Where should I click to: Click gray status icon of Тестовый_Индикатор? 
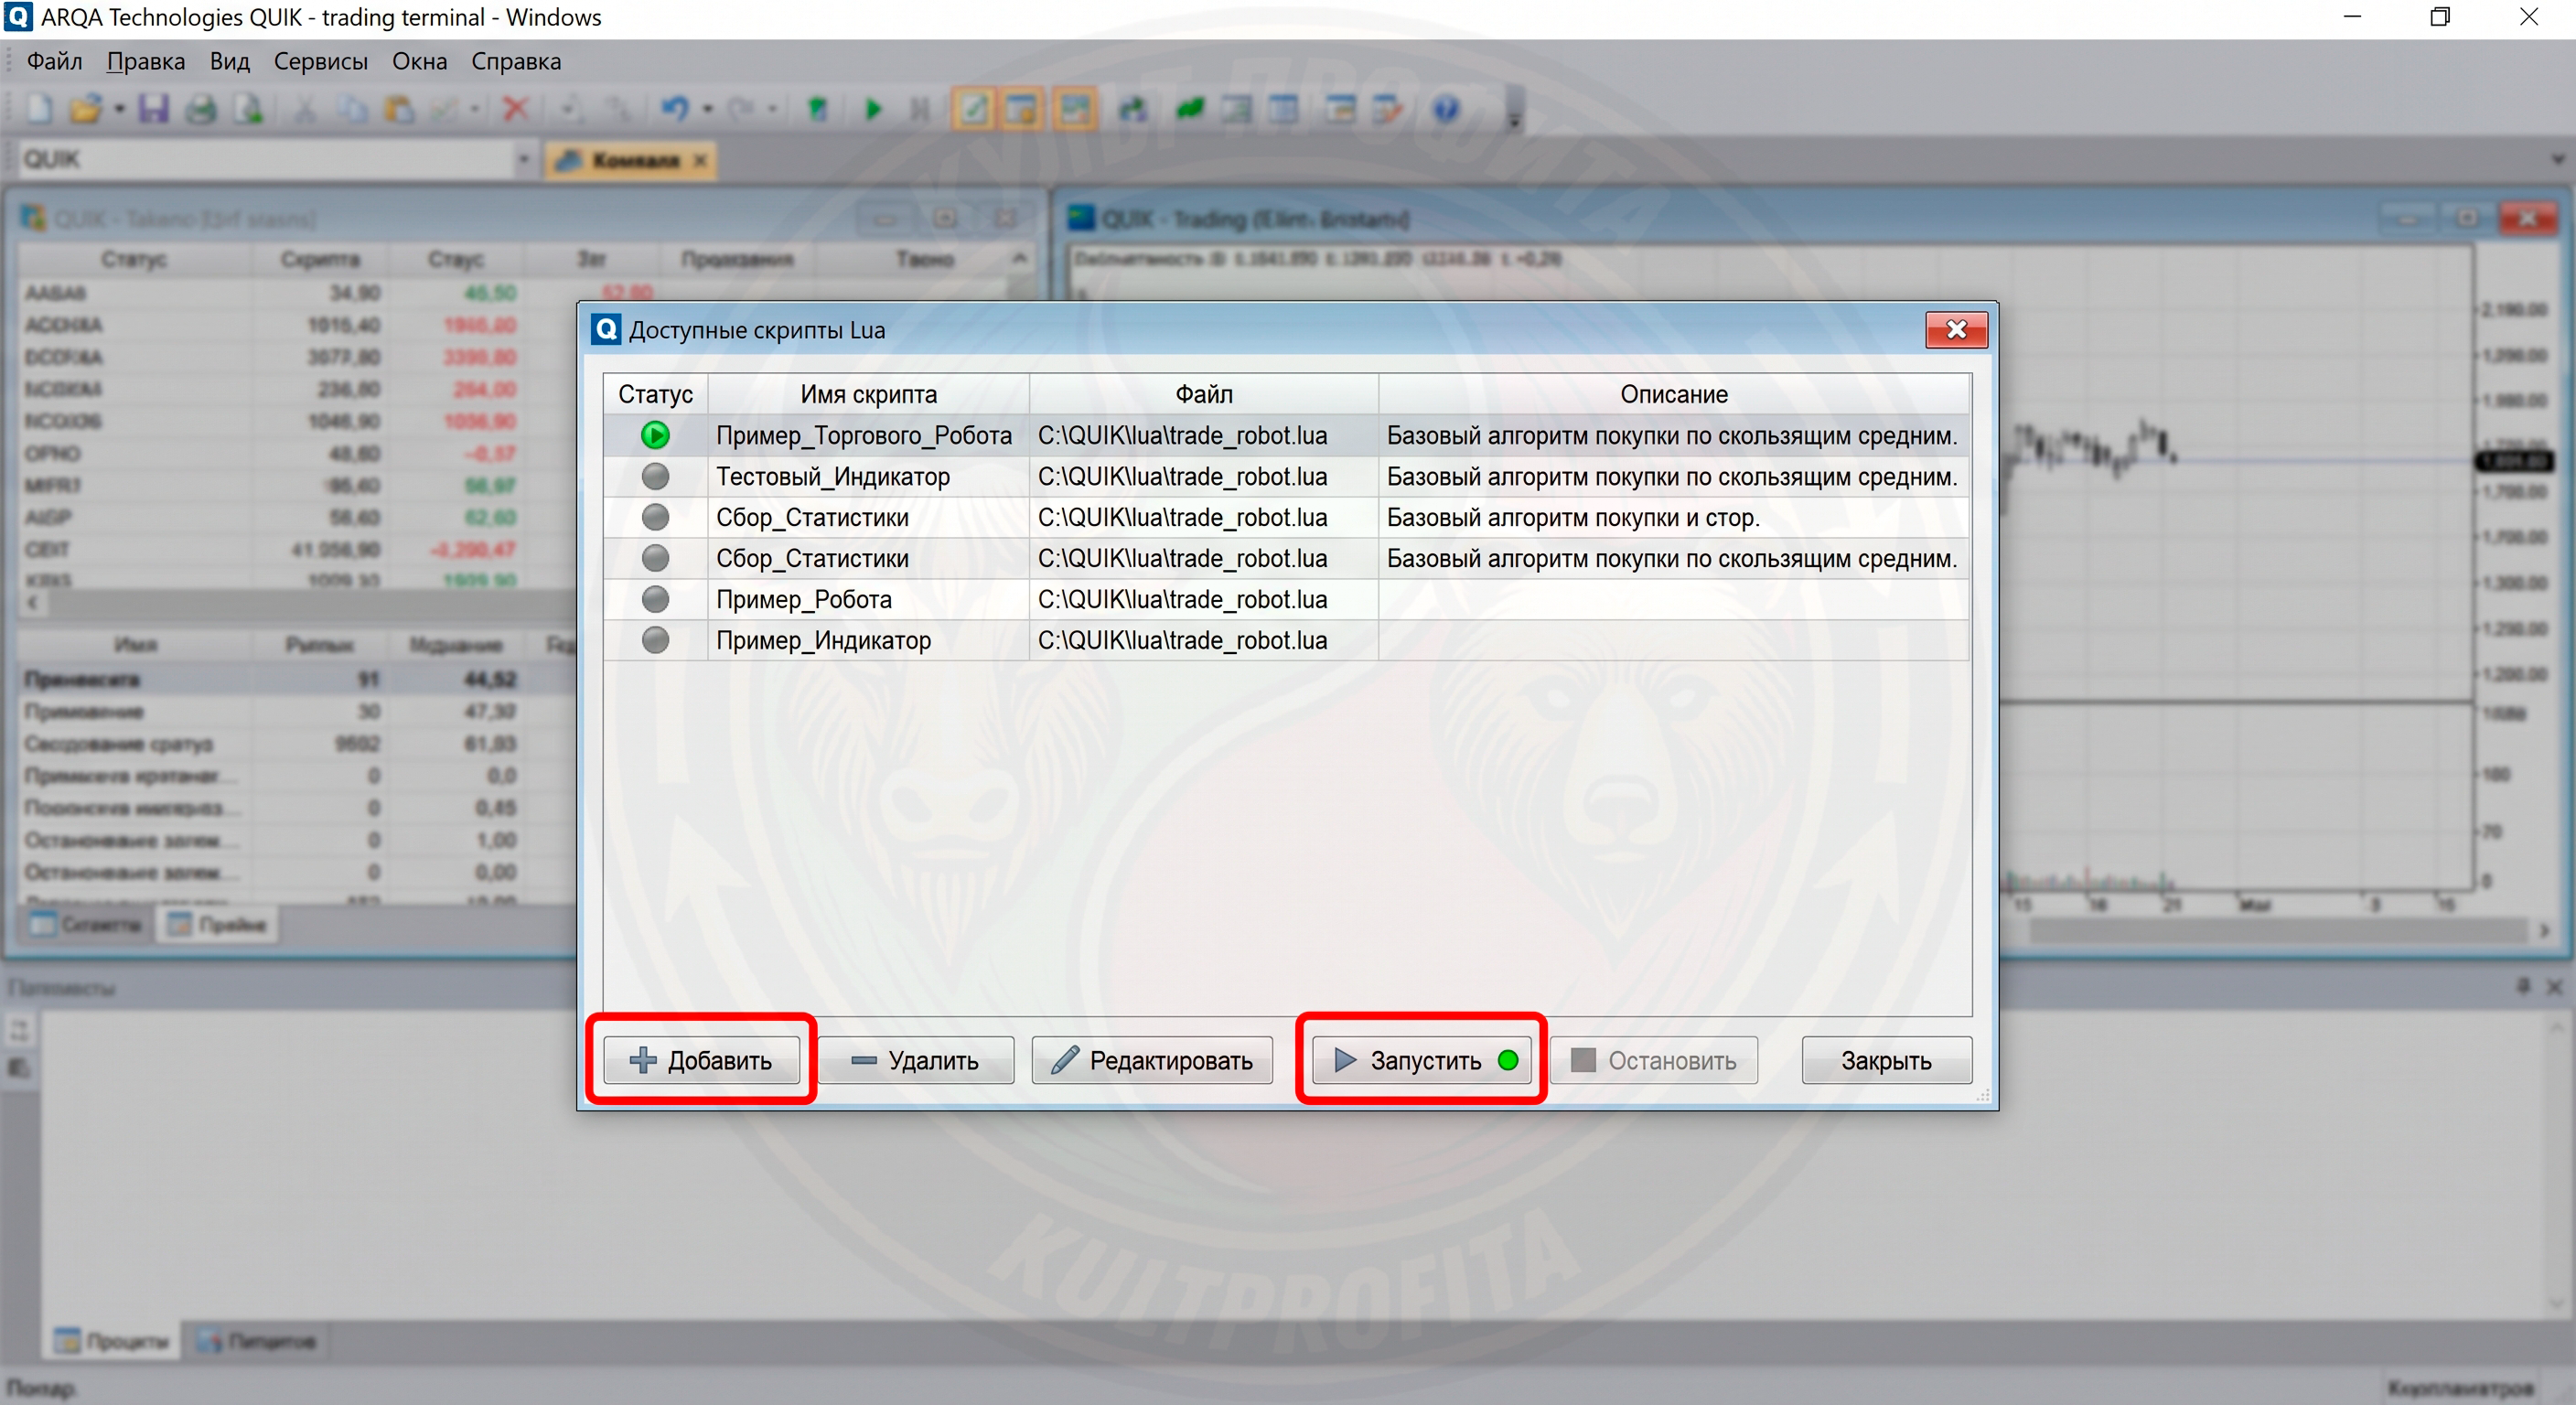[x=655, y=476]
